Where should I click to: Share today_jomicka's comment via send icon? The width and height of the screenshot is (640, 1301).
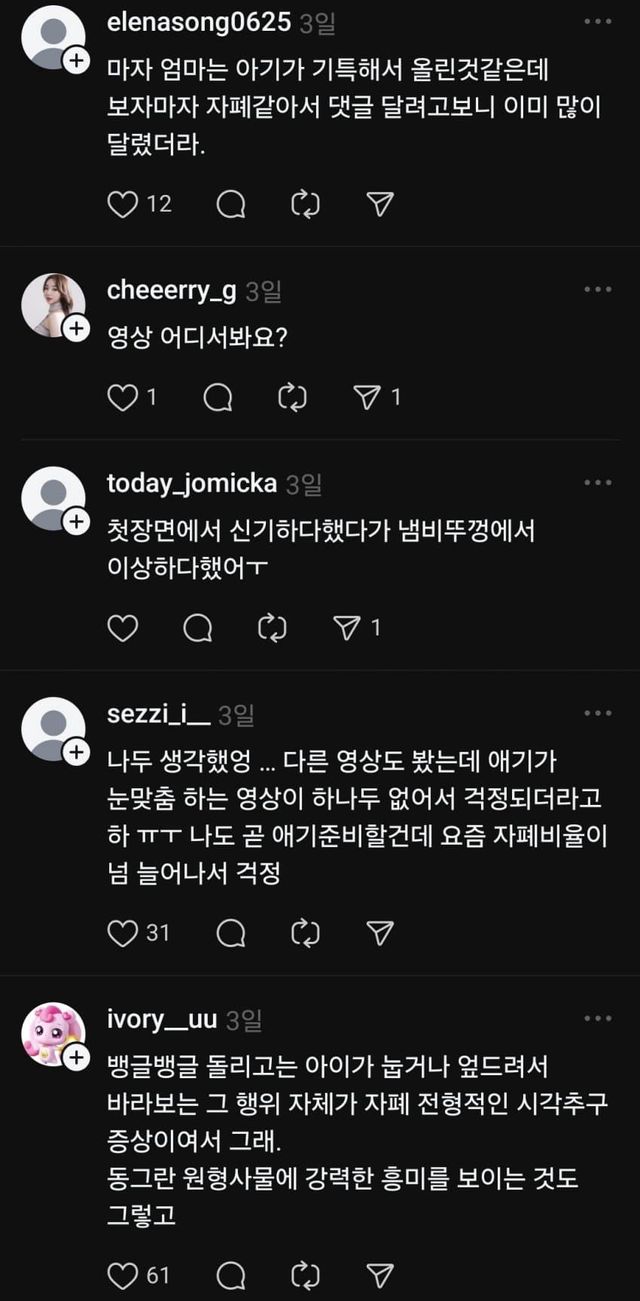tap(346, 628)
